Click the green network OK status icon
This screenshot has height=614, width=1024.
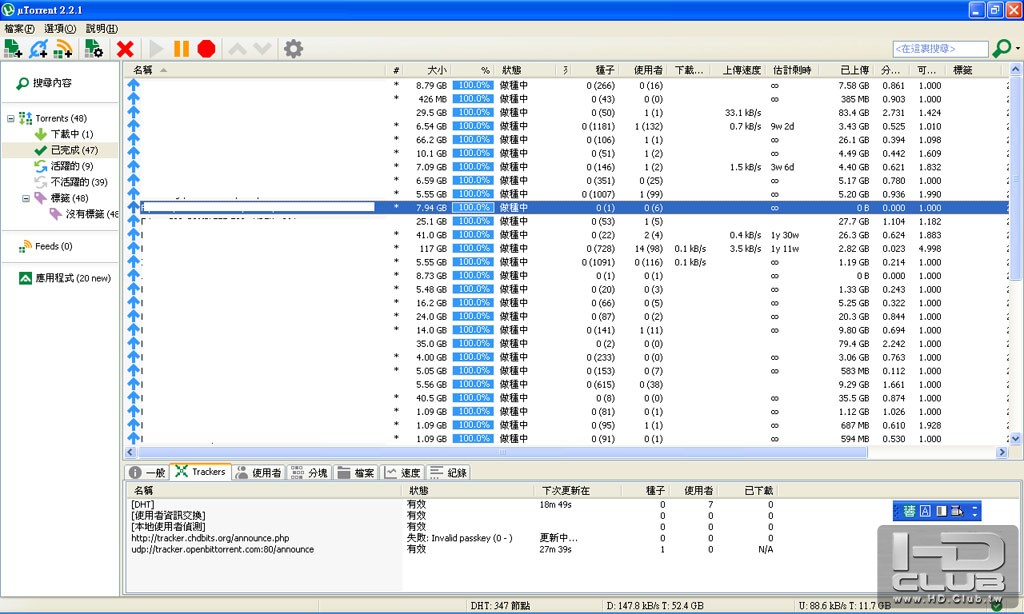click(996, 606)
